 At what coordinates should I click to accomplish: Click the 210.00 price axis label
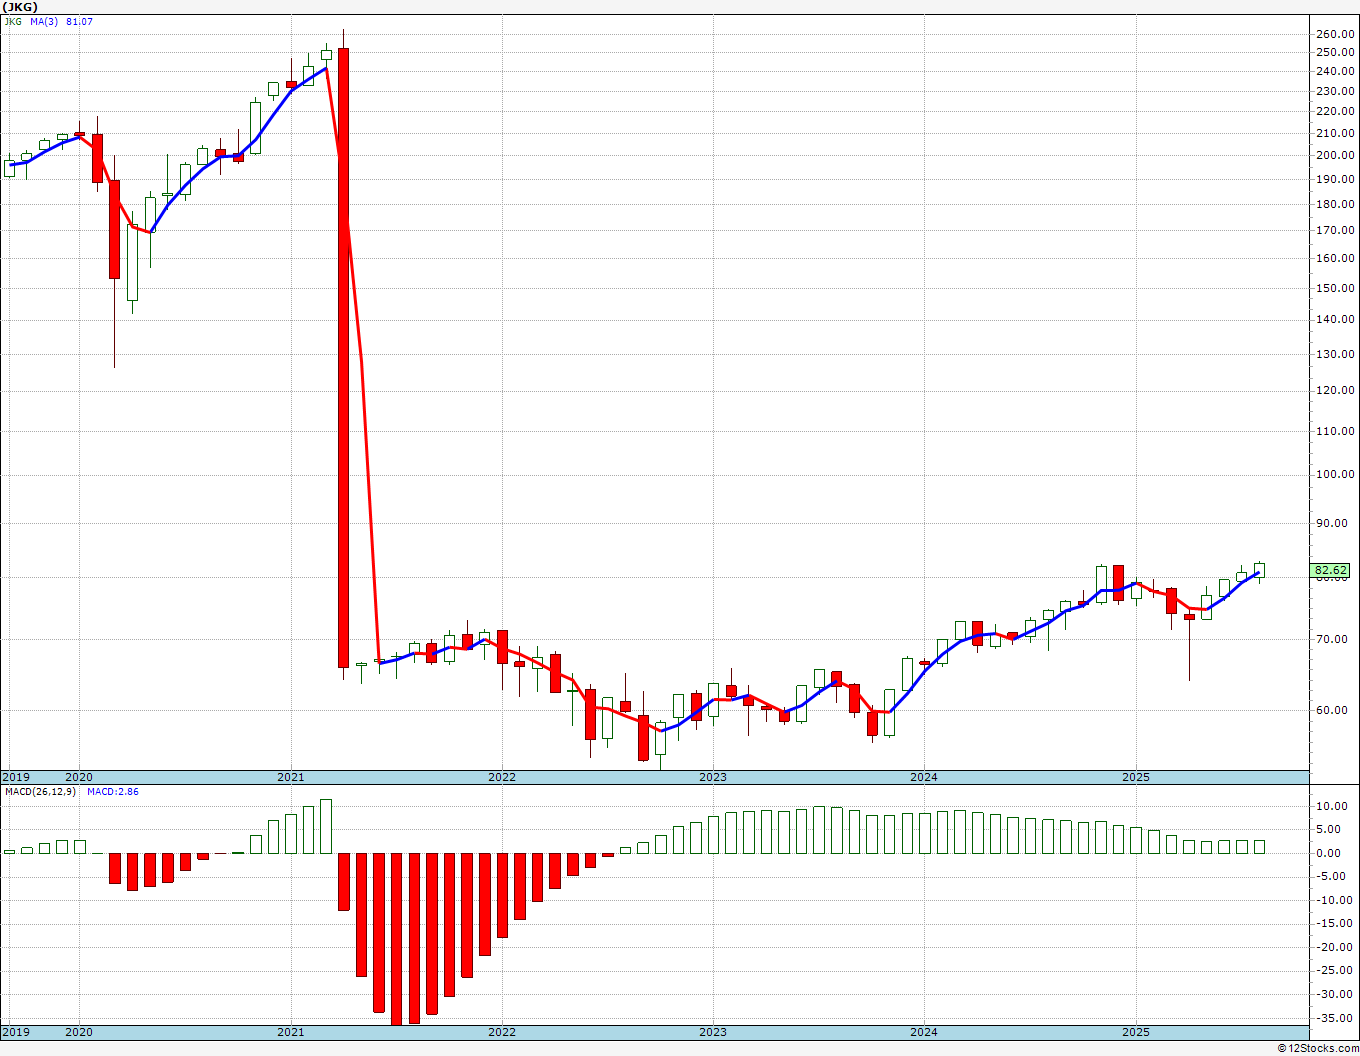(x=1335, y=133)
